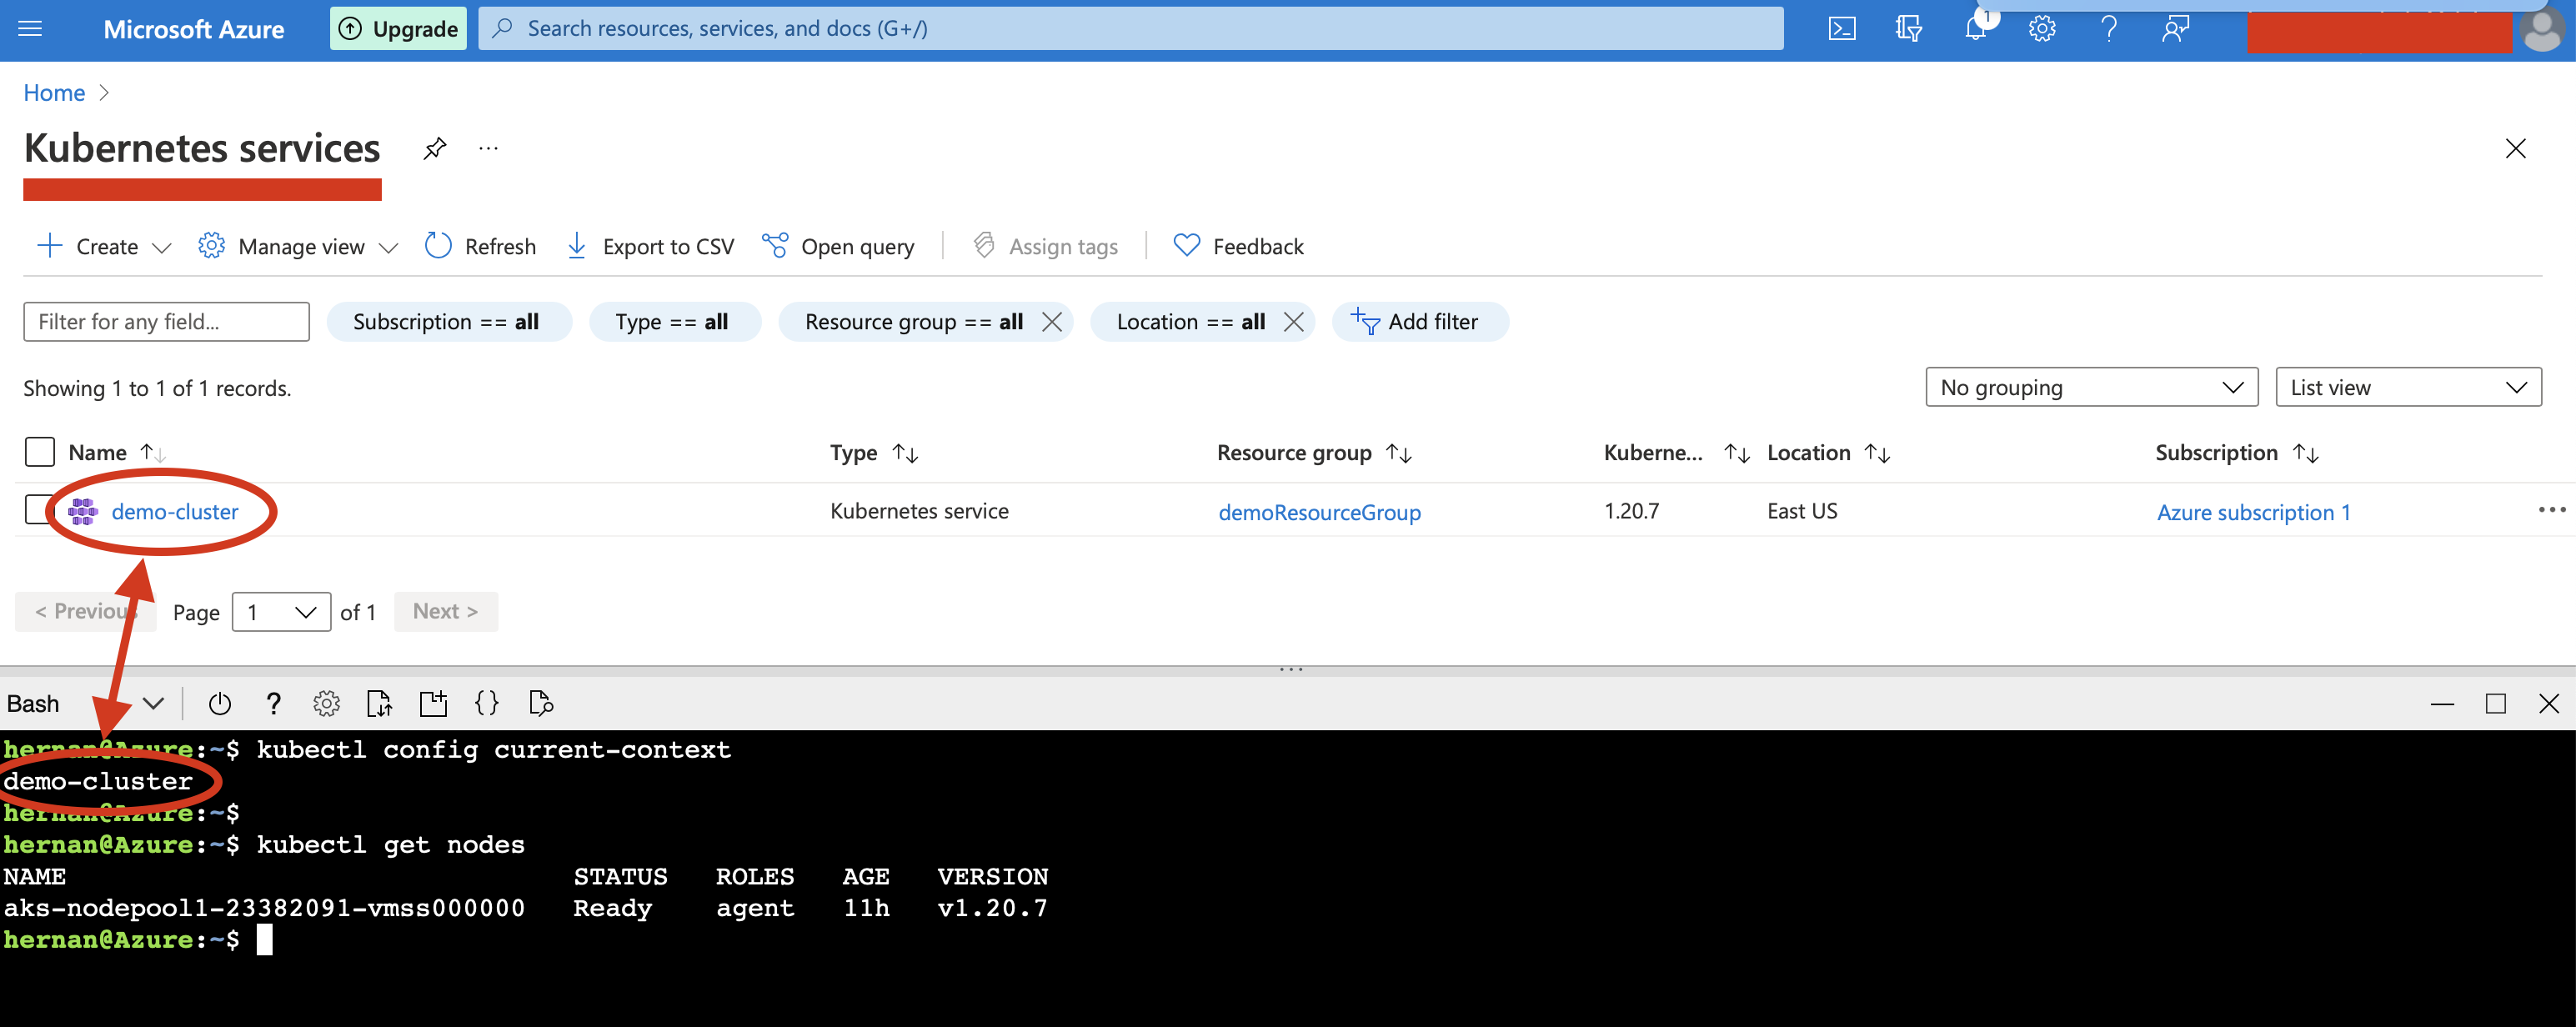Maximize the Cloud Shell pane
2576x1027 pixels.
tap(2495, 704)
